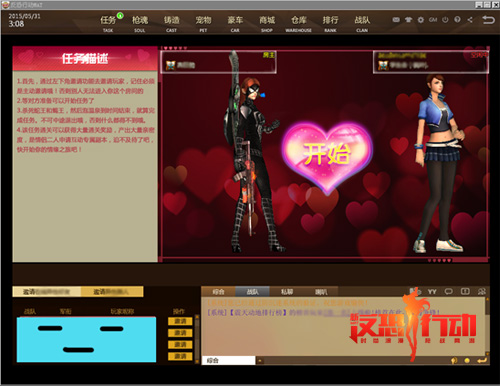Click the blue jacket female character model

(439, 163)
